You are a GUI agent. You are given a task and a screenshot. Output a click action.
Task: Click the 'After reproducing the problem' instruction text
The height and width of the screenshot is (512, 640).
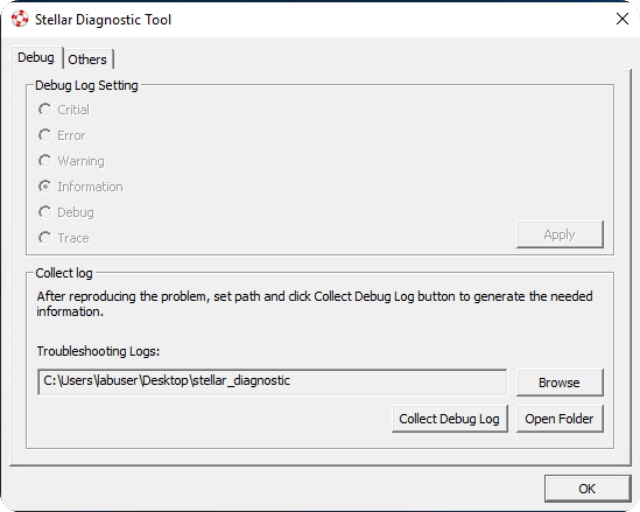(x=314, y=304)
